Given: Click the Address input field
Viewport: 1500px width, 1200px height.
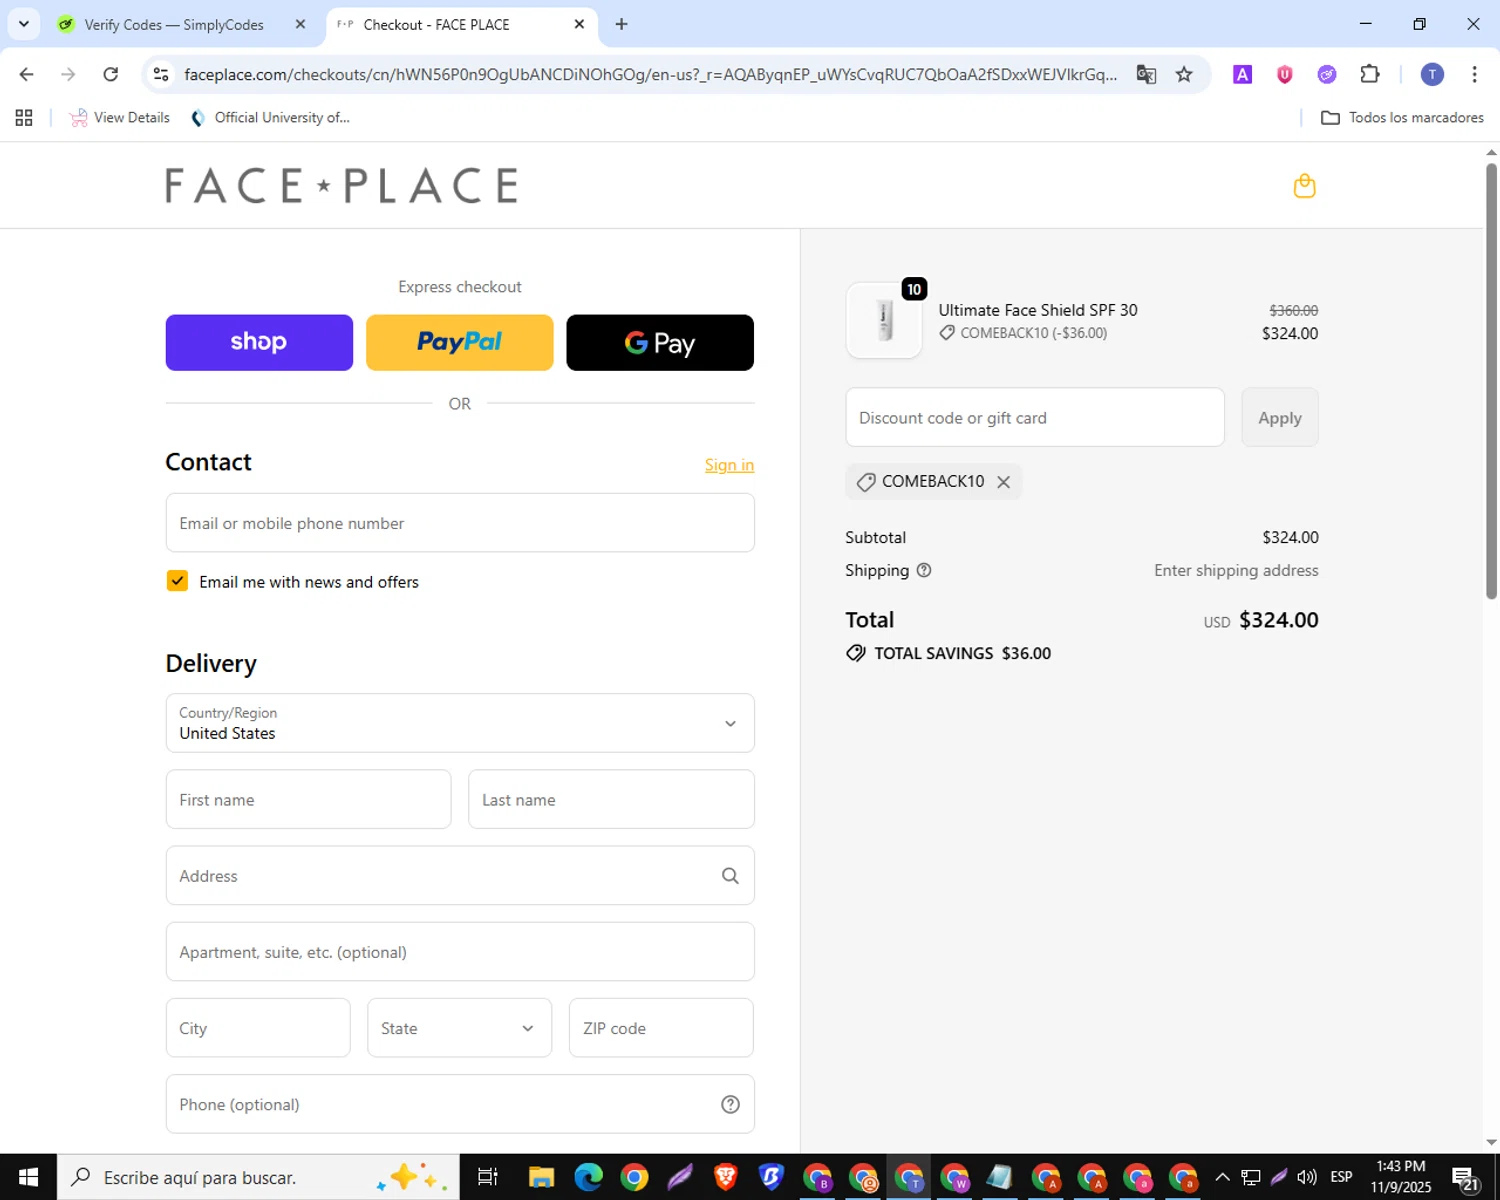Looking at the screenshot, I should (460, 876).
